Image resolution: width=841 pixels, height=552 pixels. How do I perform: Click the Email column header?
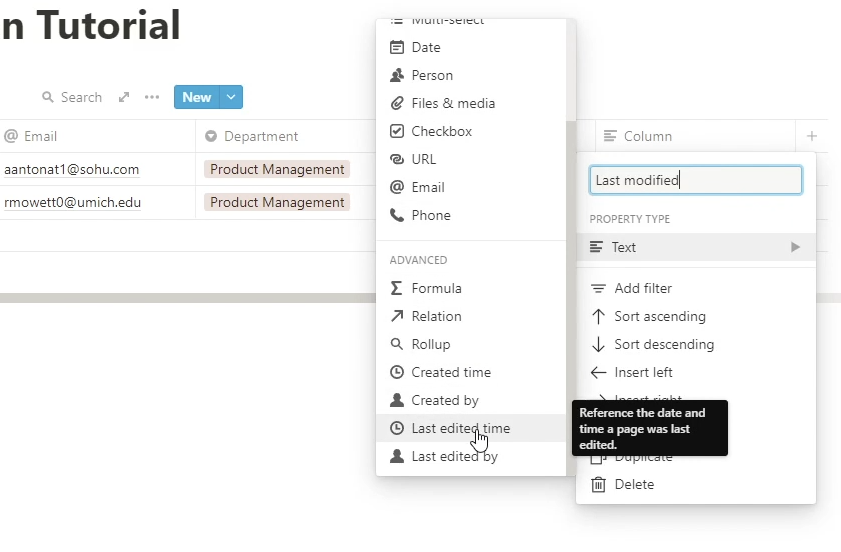coord(97,136)
